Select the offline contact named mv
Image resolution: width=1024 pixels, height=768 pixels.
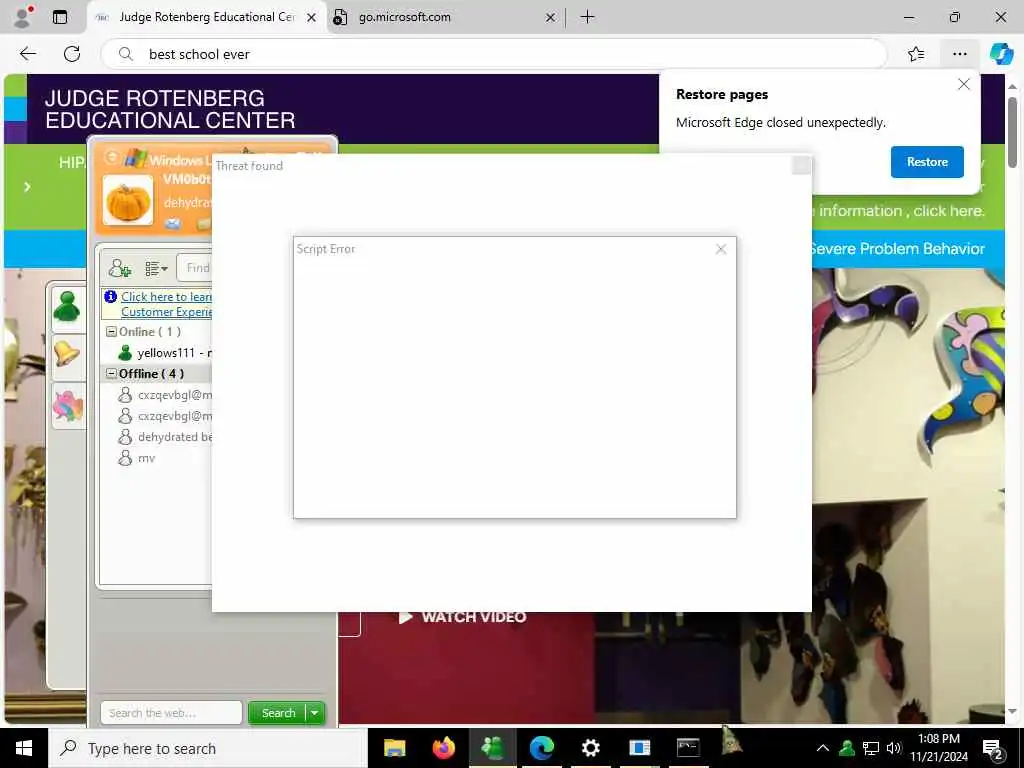click(136, 458)
